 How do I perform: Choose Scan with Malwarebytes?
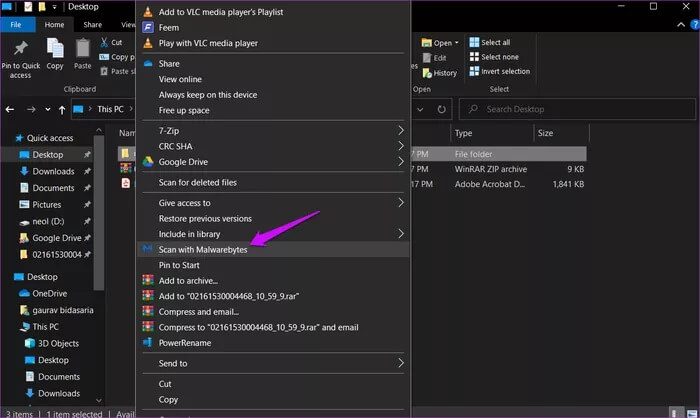(273, 249)
